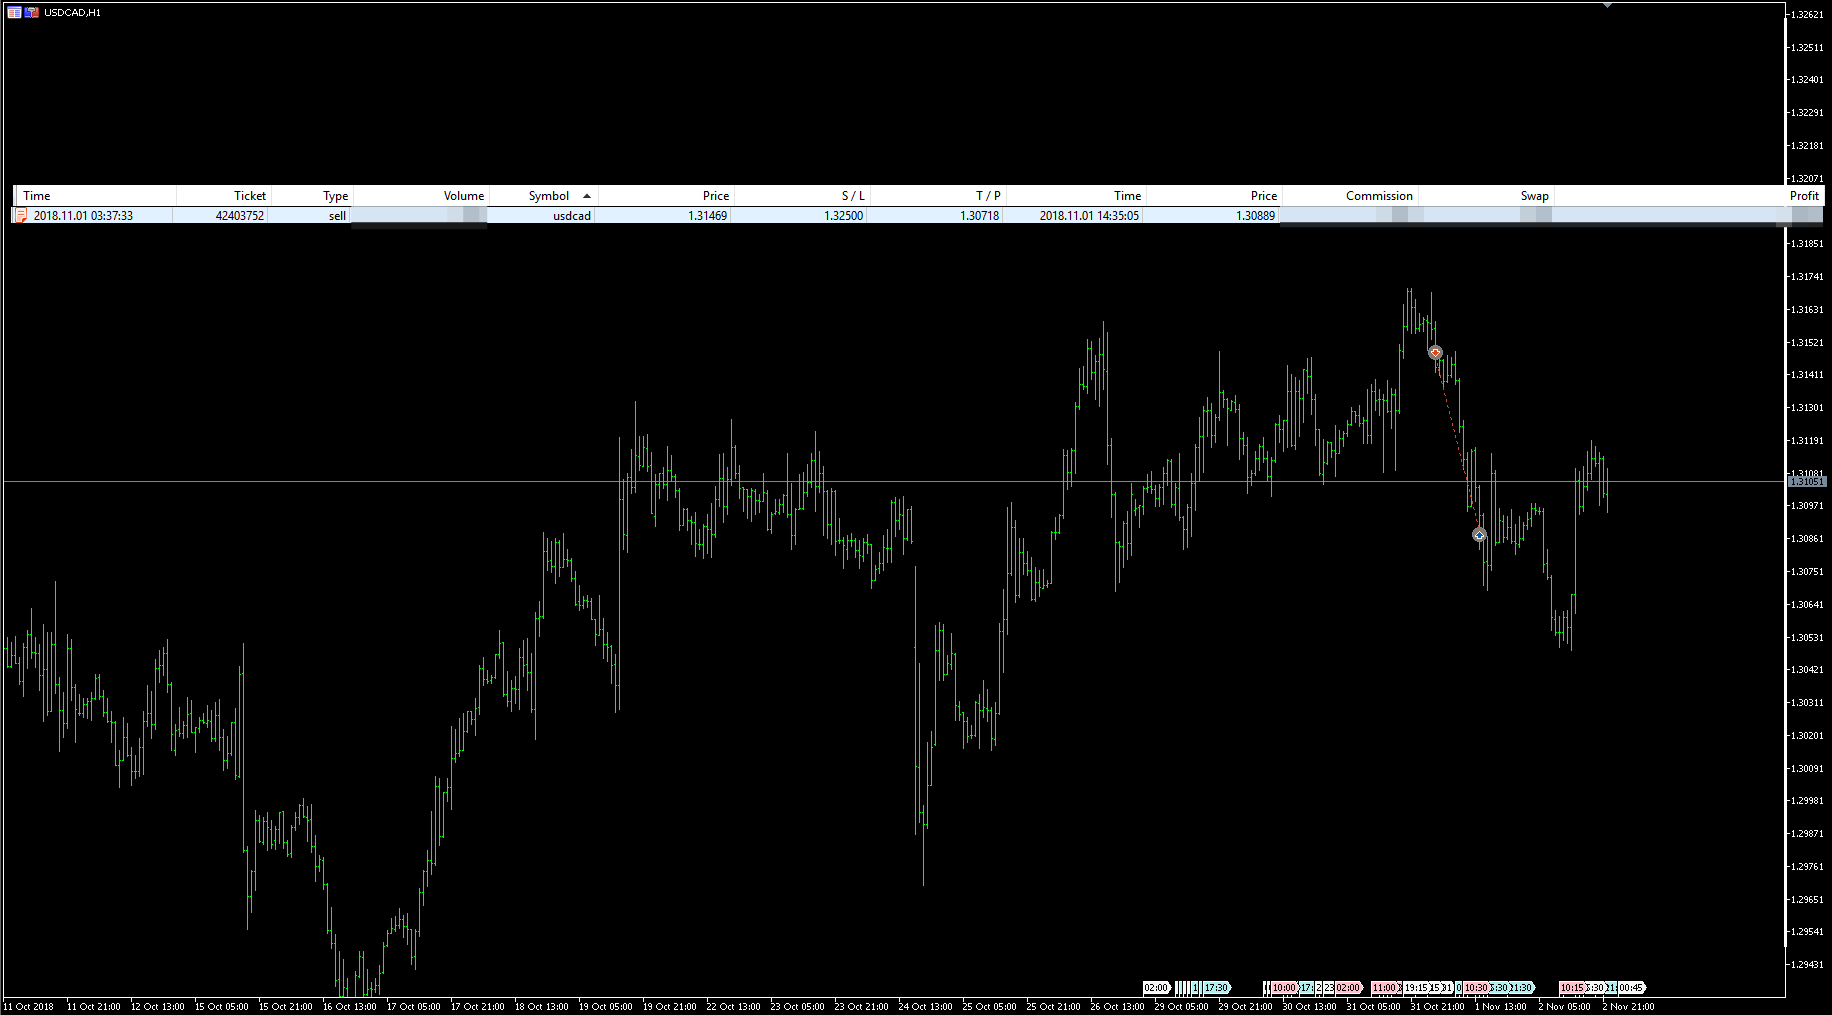Click the 24 Oct 13:00 time axis label

tap(925, 1007)
